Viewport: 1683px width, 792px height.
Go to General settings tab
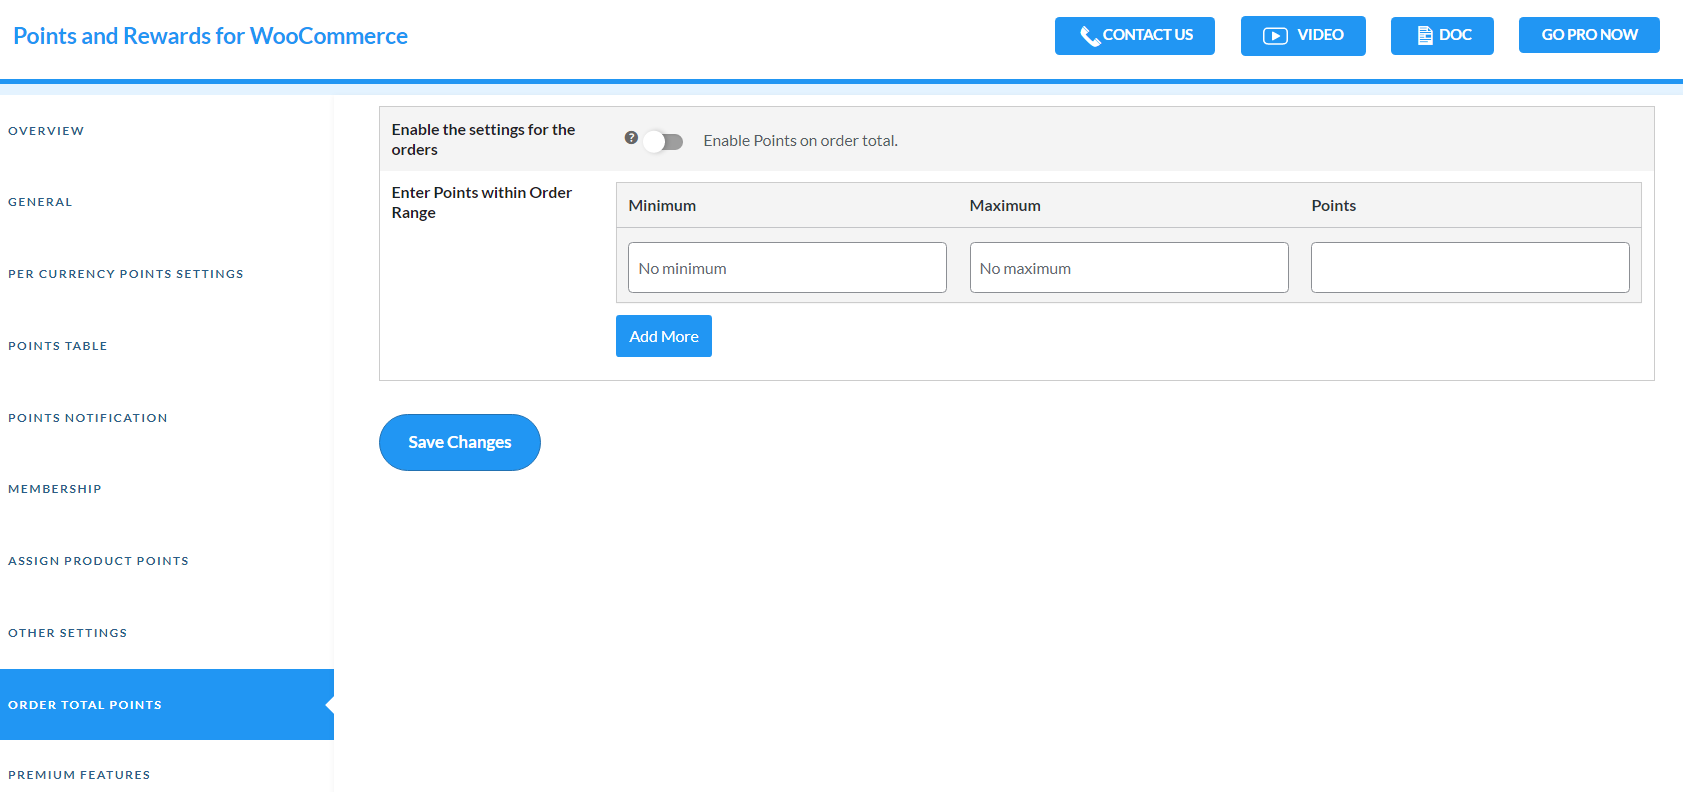(40, 202)
